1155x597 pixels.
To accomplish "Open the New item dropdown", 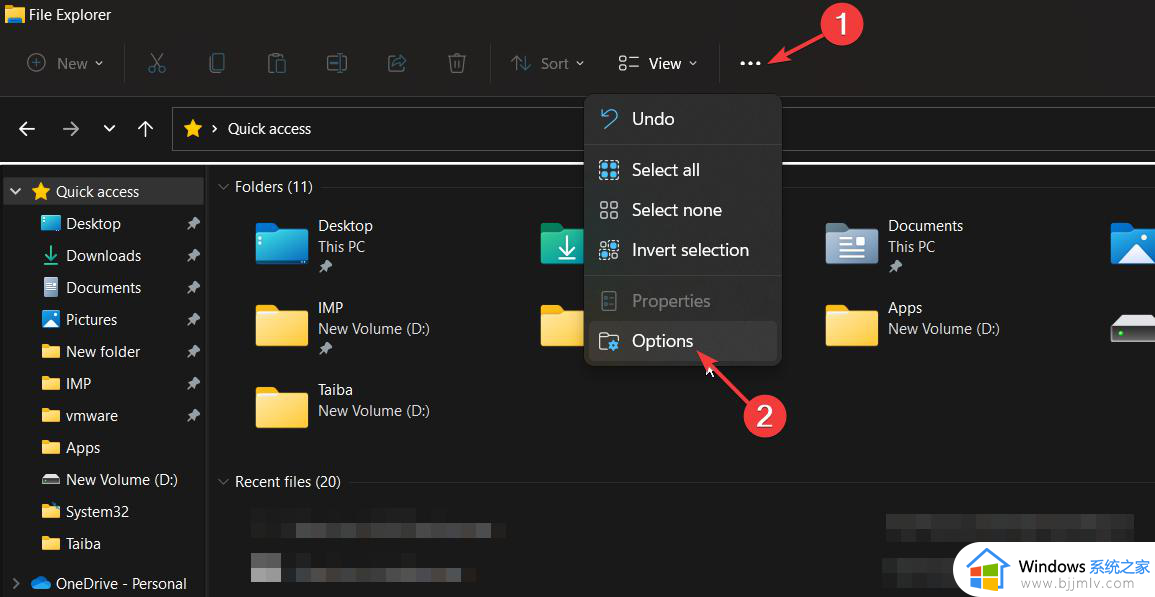I will pyautogui.click(x=65, y=63).
